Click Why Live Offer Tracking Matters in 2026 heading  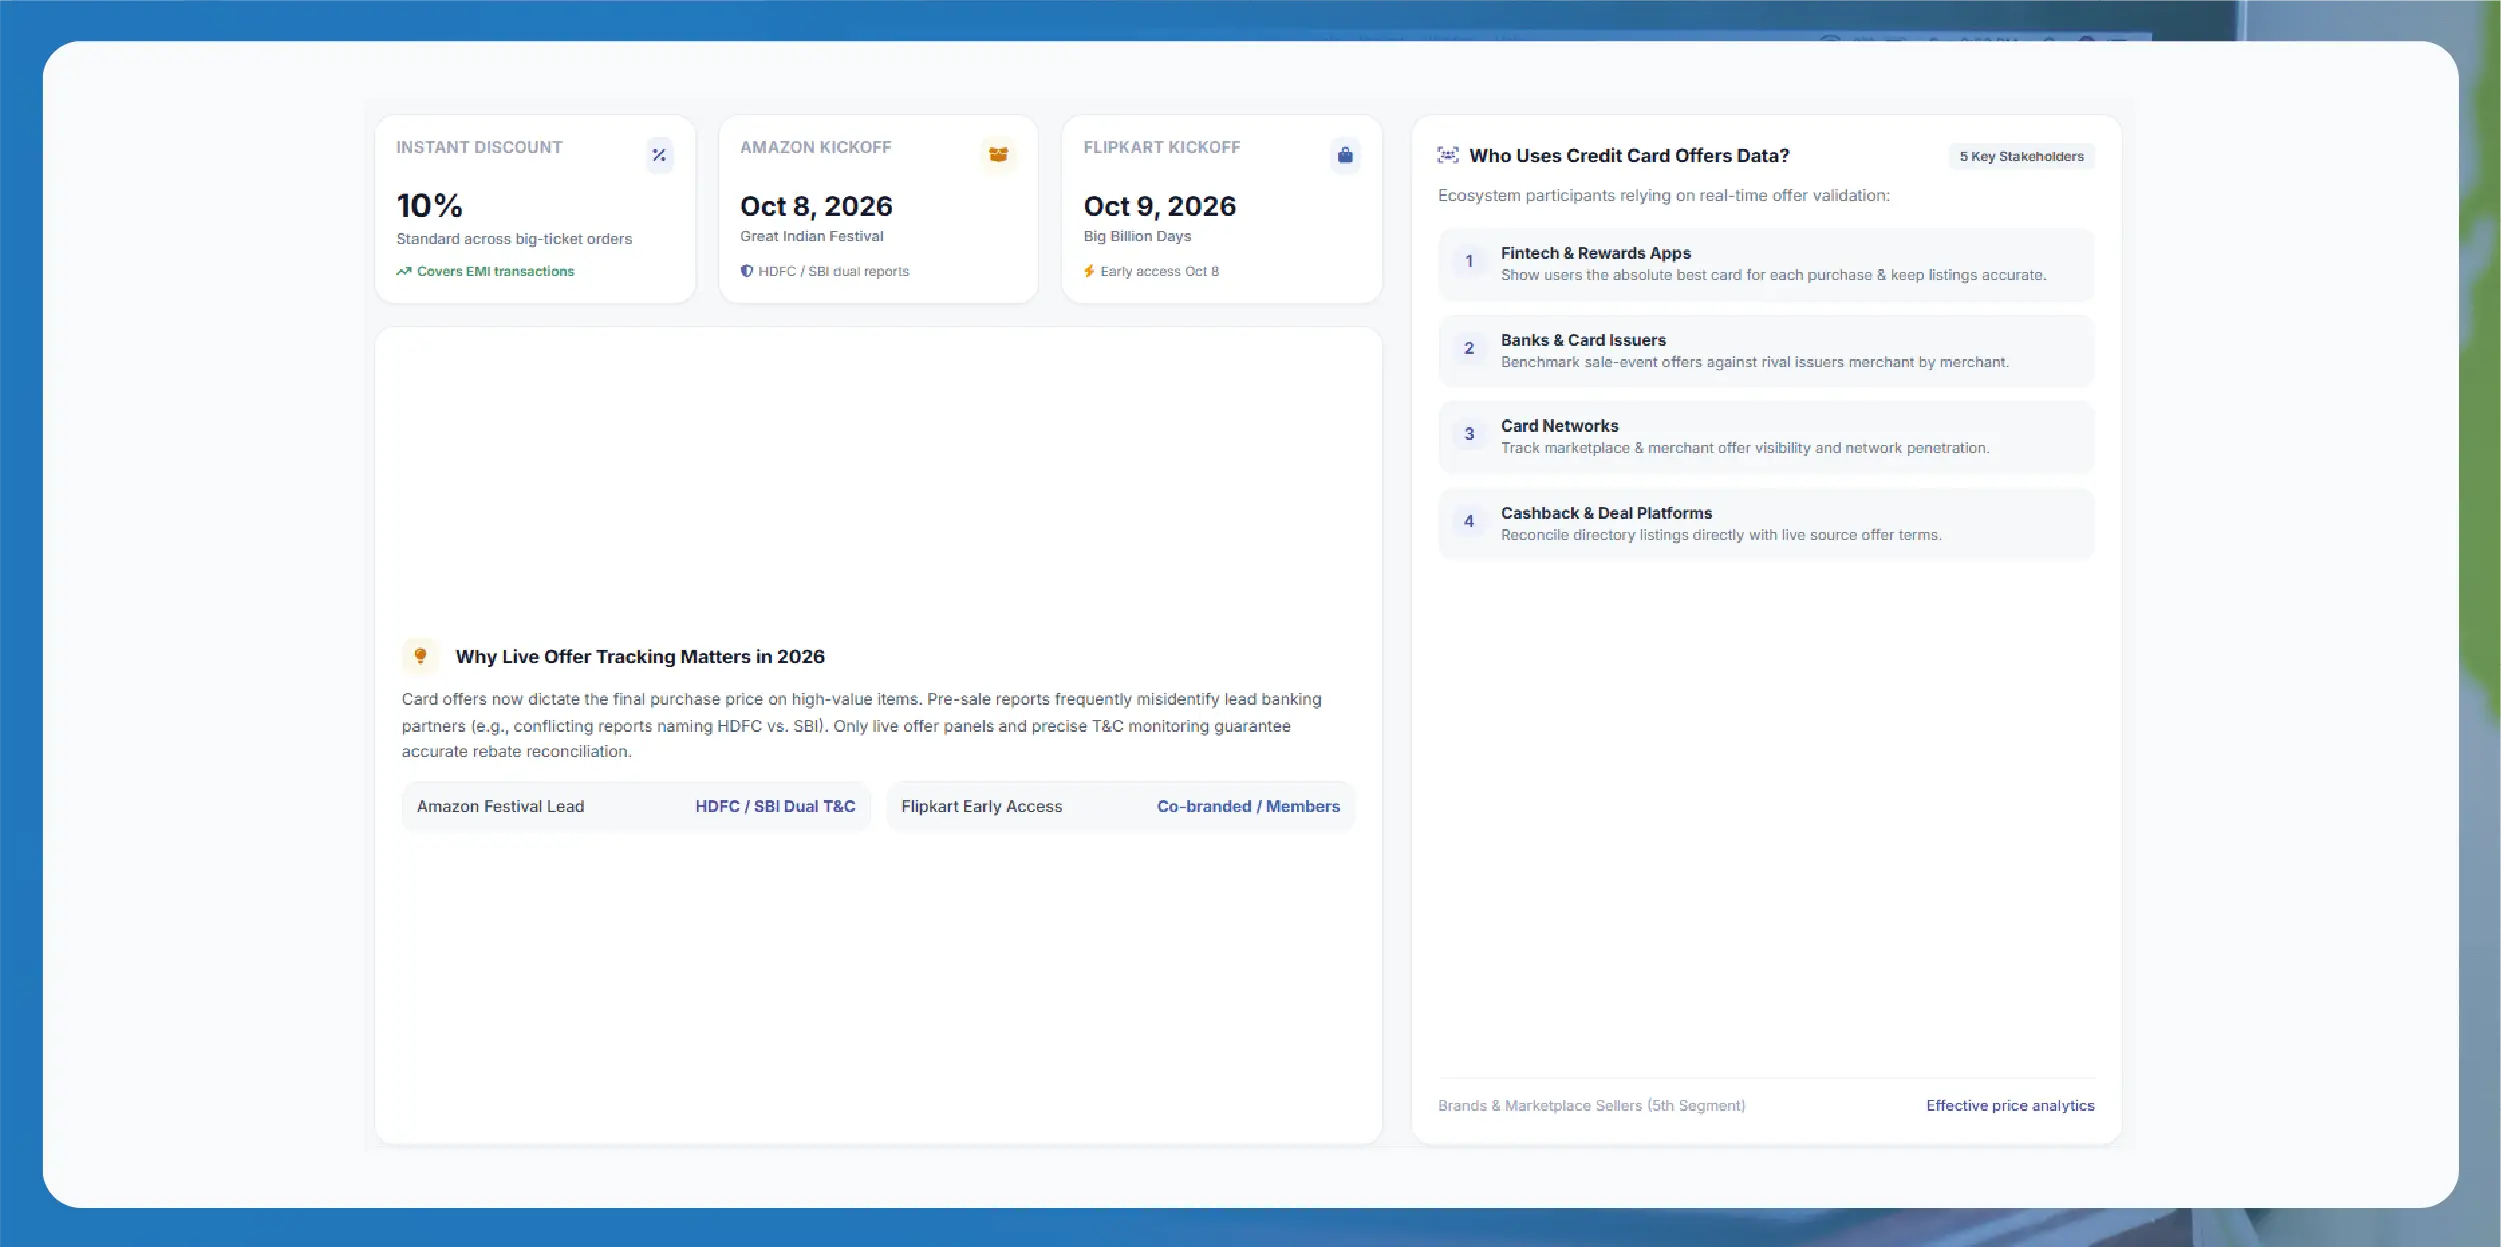(640, 656)
